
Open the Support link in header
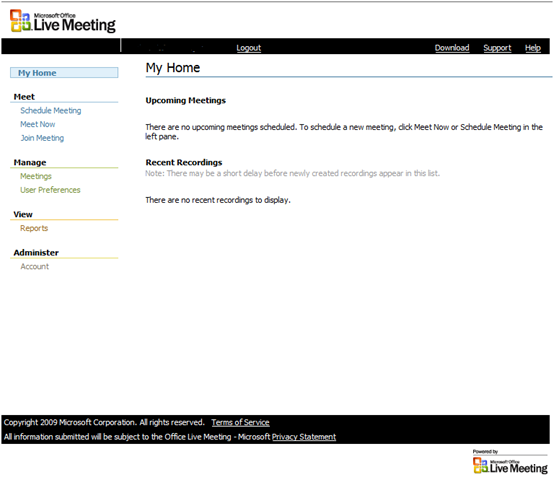(497, 48)
